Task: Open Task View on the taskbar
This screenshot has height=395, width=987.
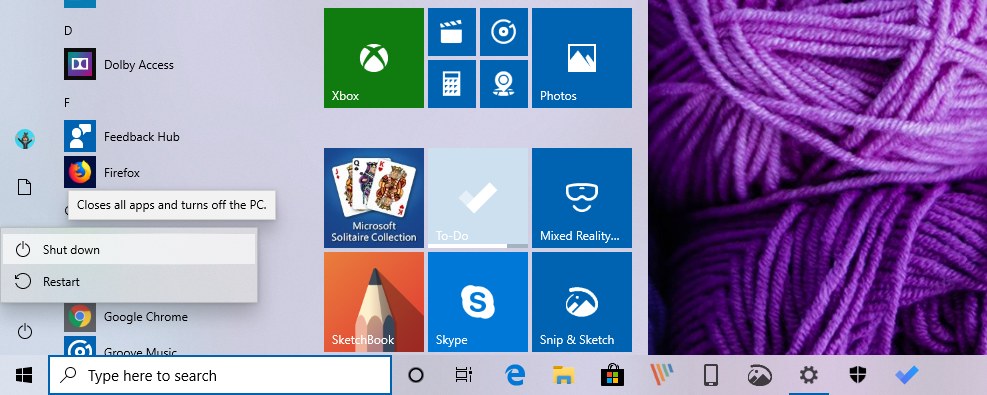Action: [464, 376]
